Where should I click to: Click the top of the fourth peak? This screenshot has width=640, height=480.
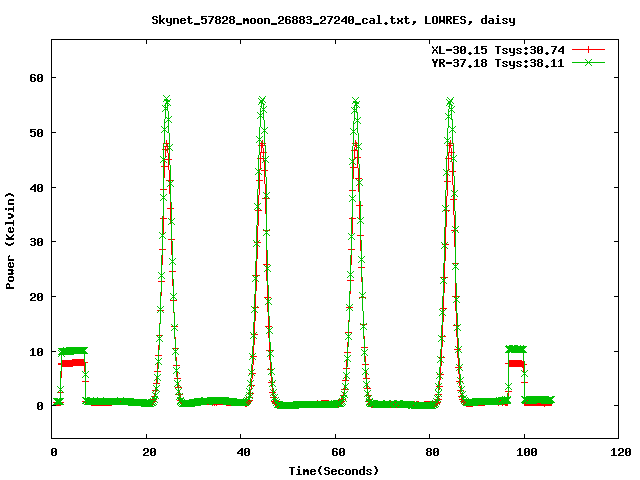coord(450,101)
